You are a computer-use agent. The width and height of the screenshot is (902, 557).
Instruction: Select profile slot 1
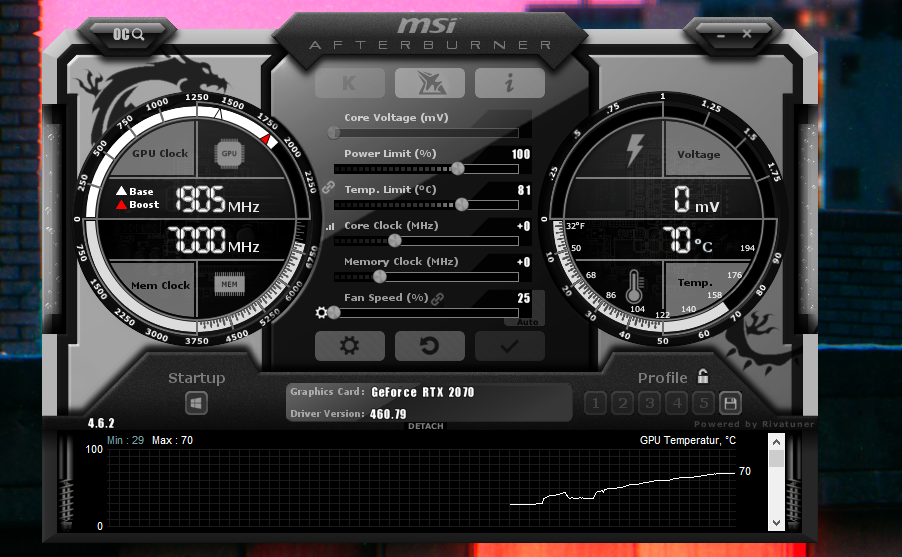595,403
